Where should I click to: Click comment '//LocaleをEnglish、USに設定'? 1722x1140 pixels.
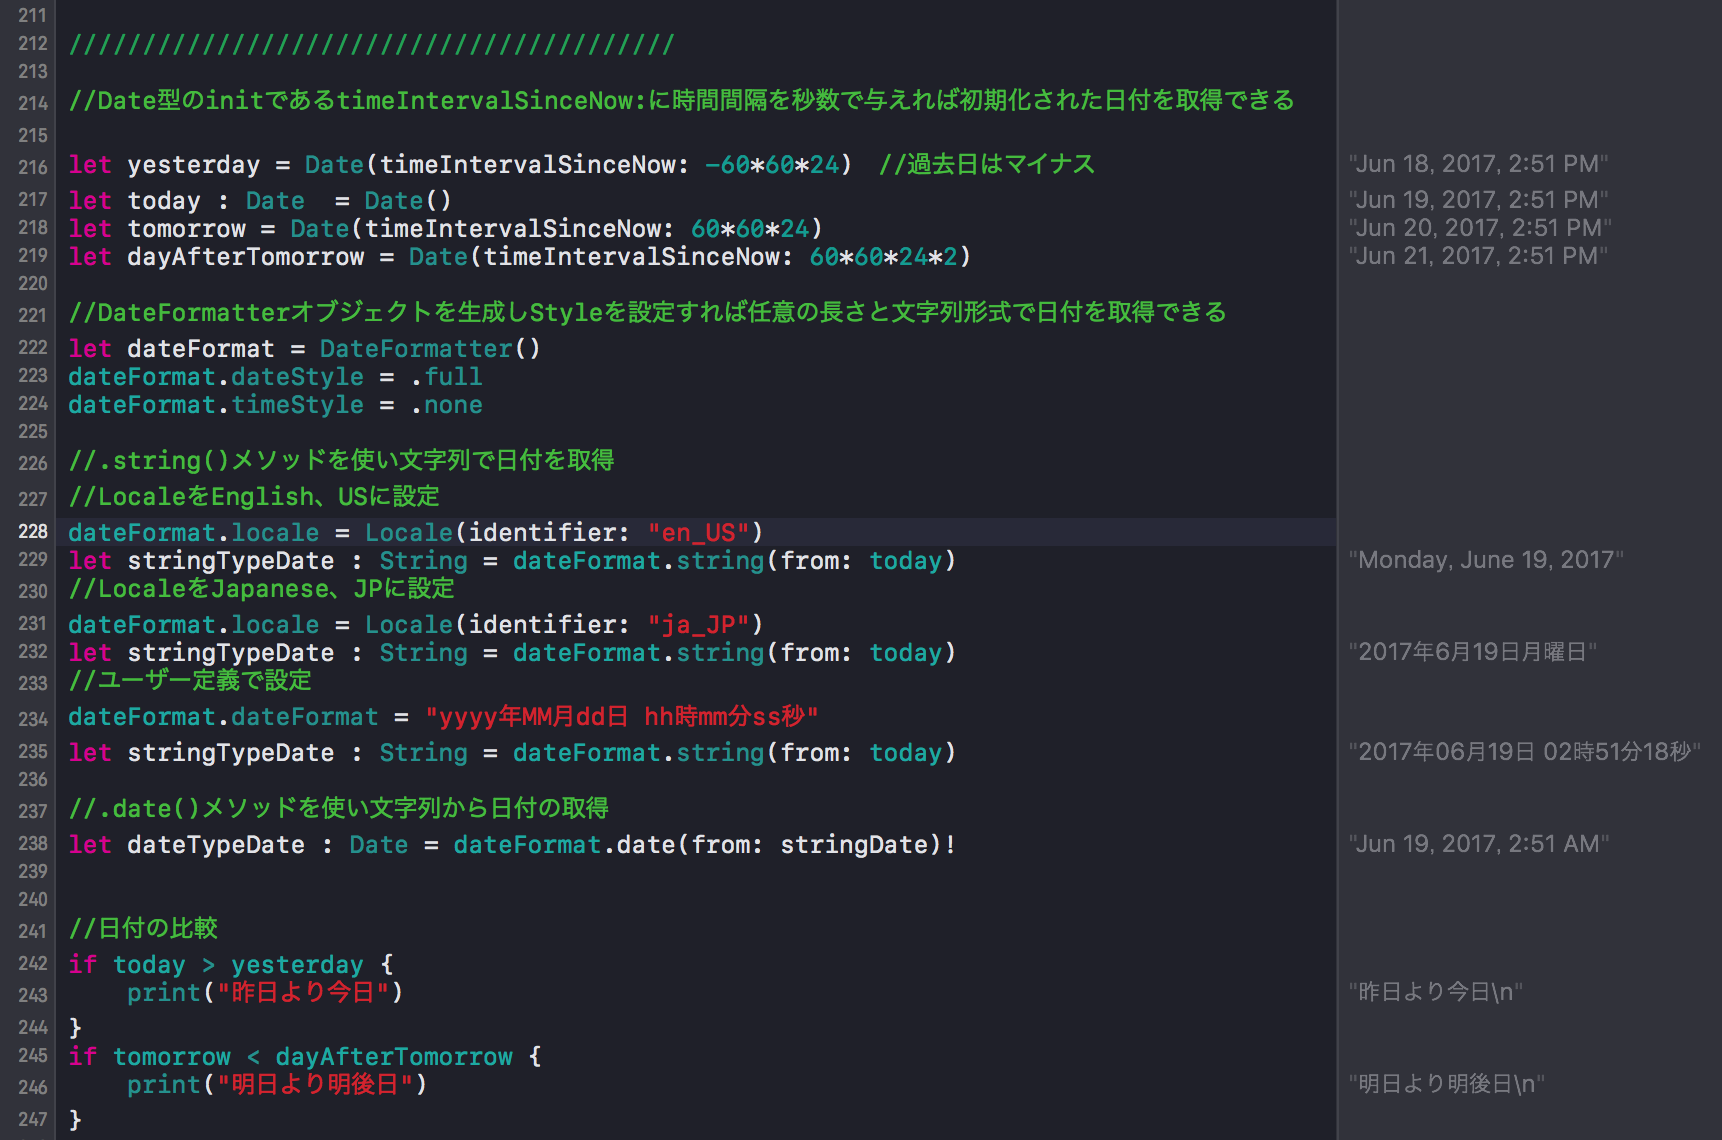click(x=254, y=497)
